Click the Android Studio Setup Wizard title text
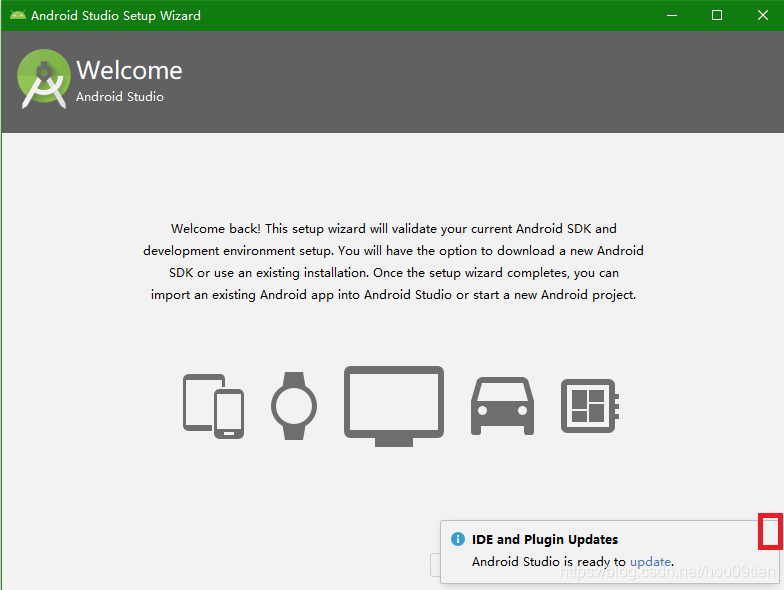Screen dimensions: 784x590 (116, 16)
